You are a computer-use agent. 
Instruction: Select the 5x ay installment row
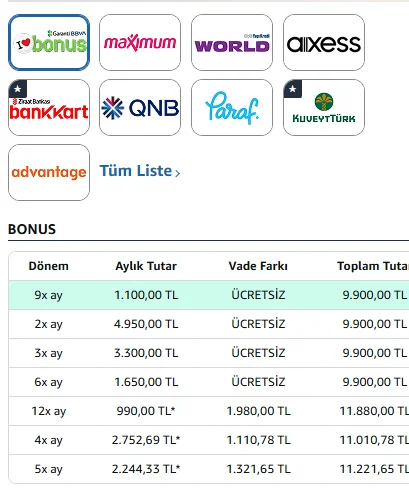pos(209,469)
